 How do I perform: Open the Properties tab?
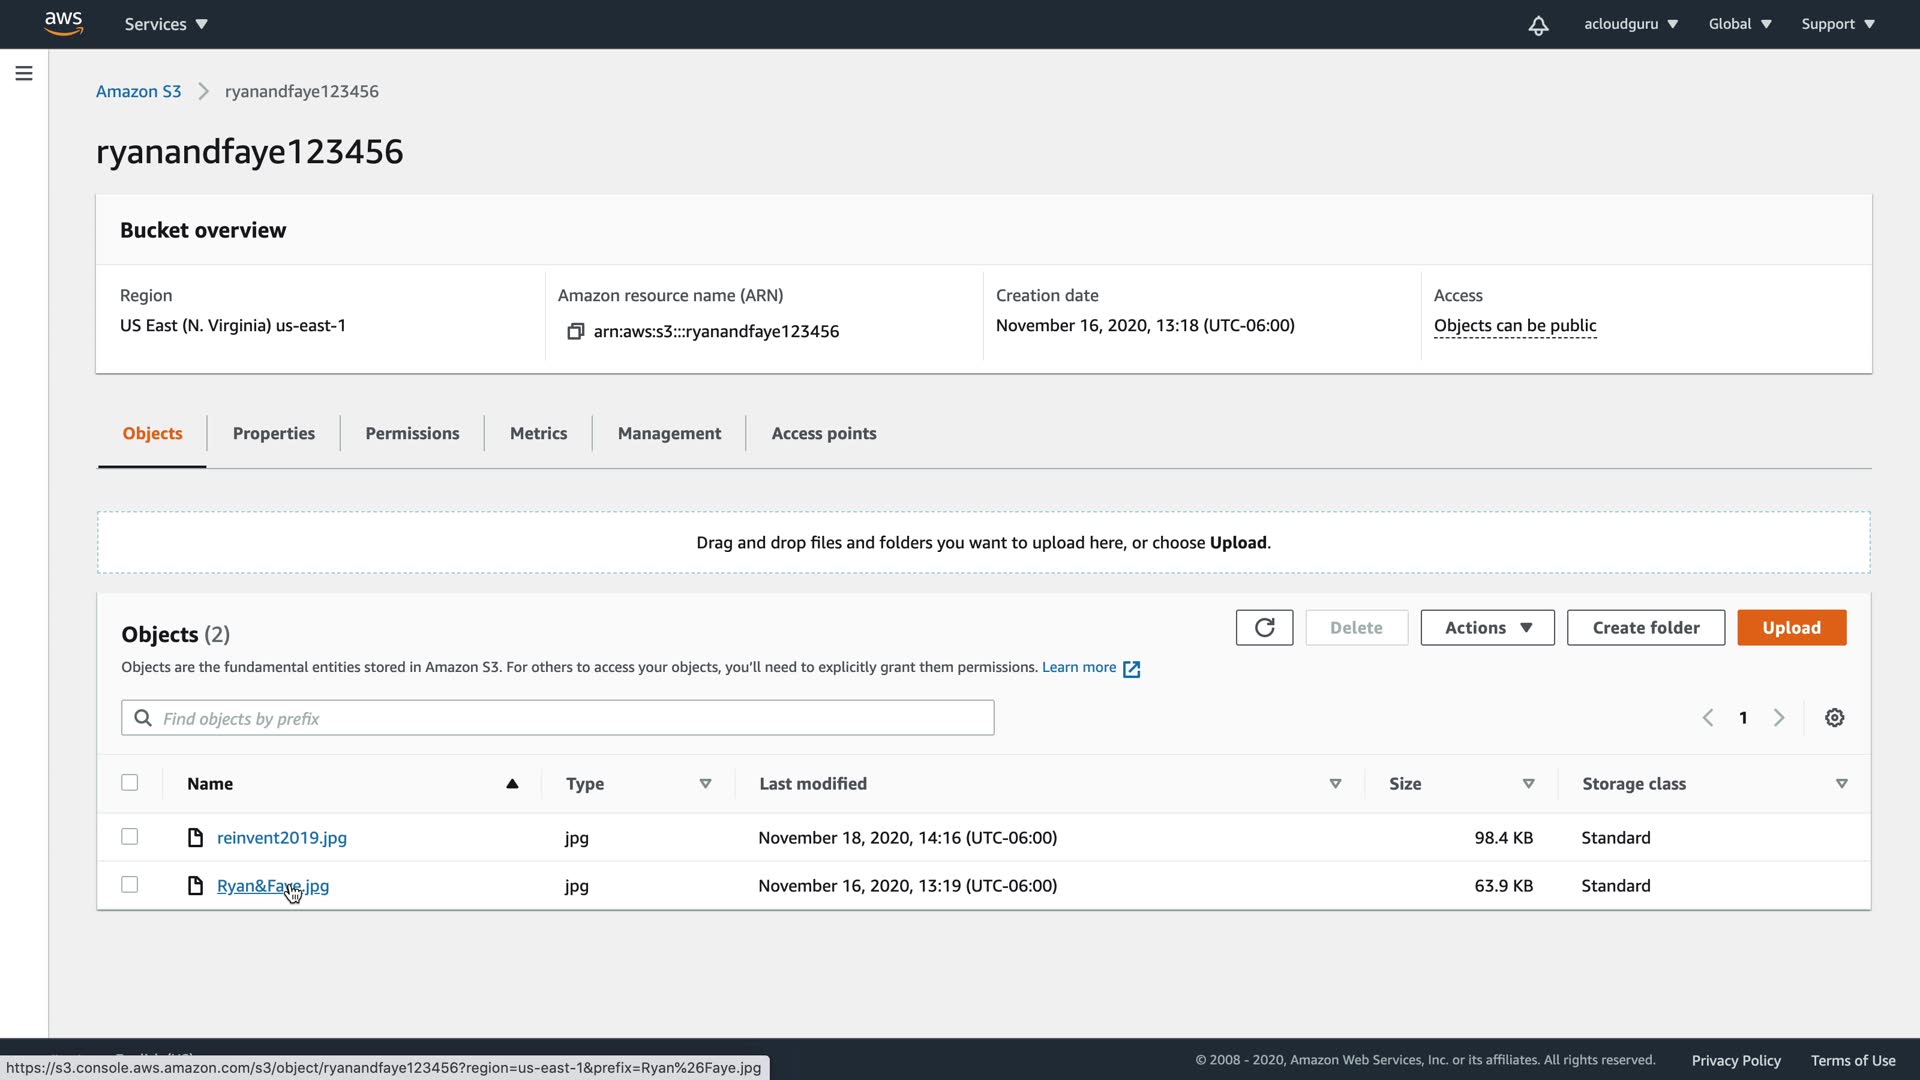[273, 433]
